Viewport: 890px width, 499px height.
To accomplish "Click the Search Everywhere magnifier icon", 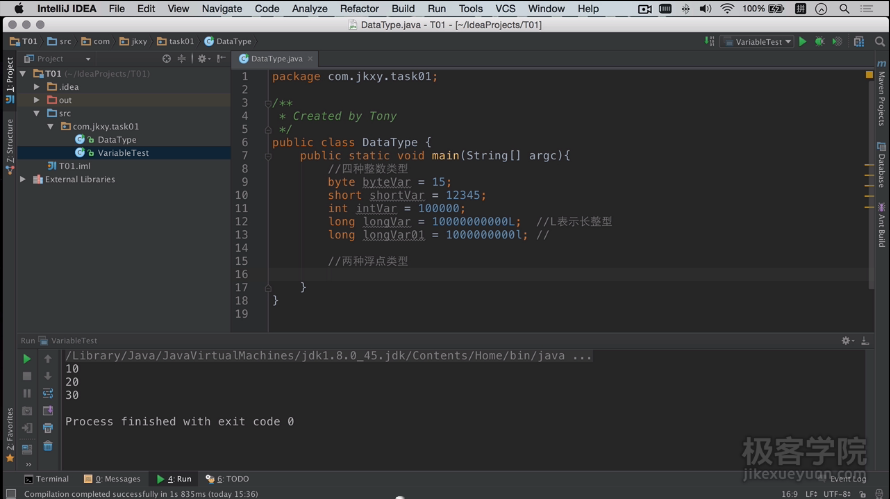I will 878,42.
